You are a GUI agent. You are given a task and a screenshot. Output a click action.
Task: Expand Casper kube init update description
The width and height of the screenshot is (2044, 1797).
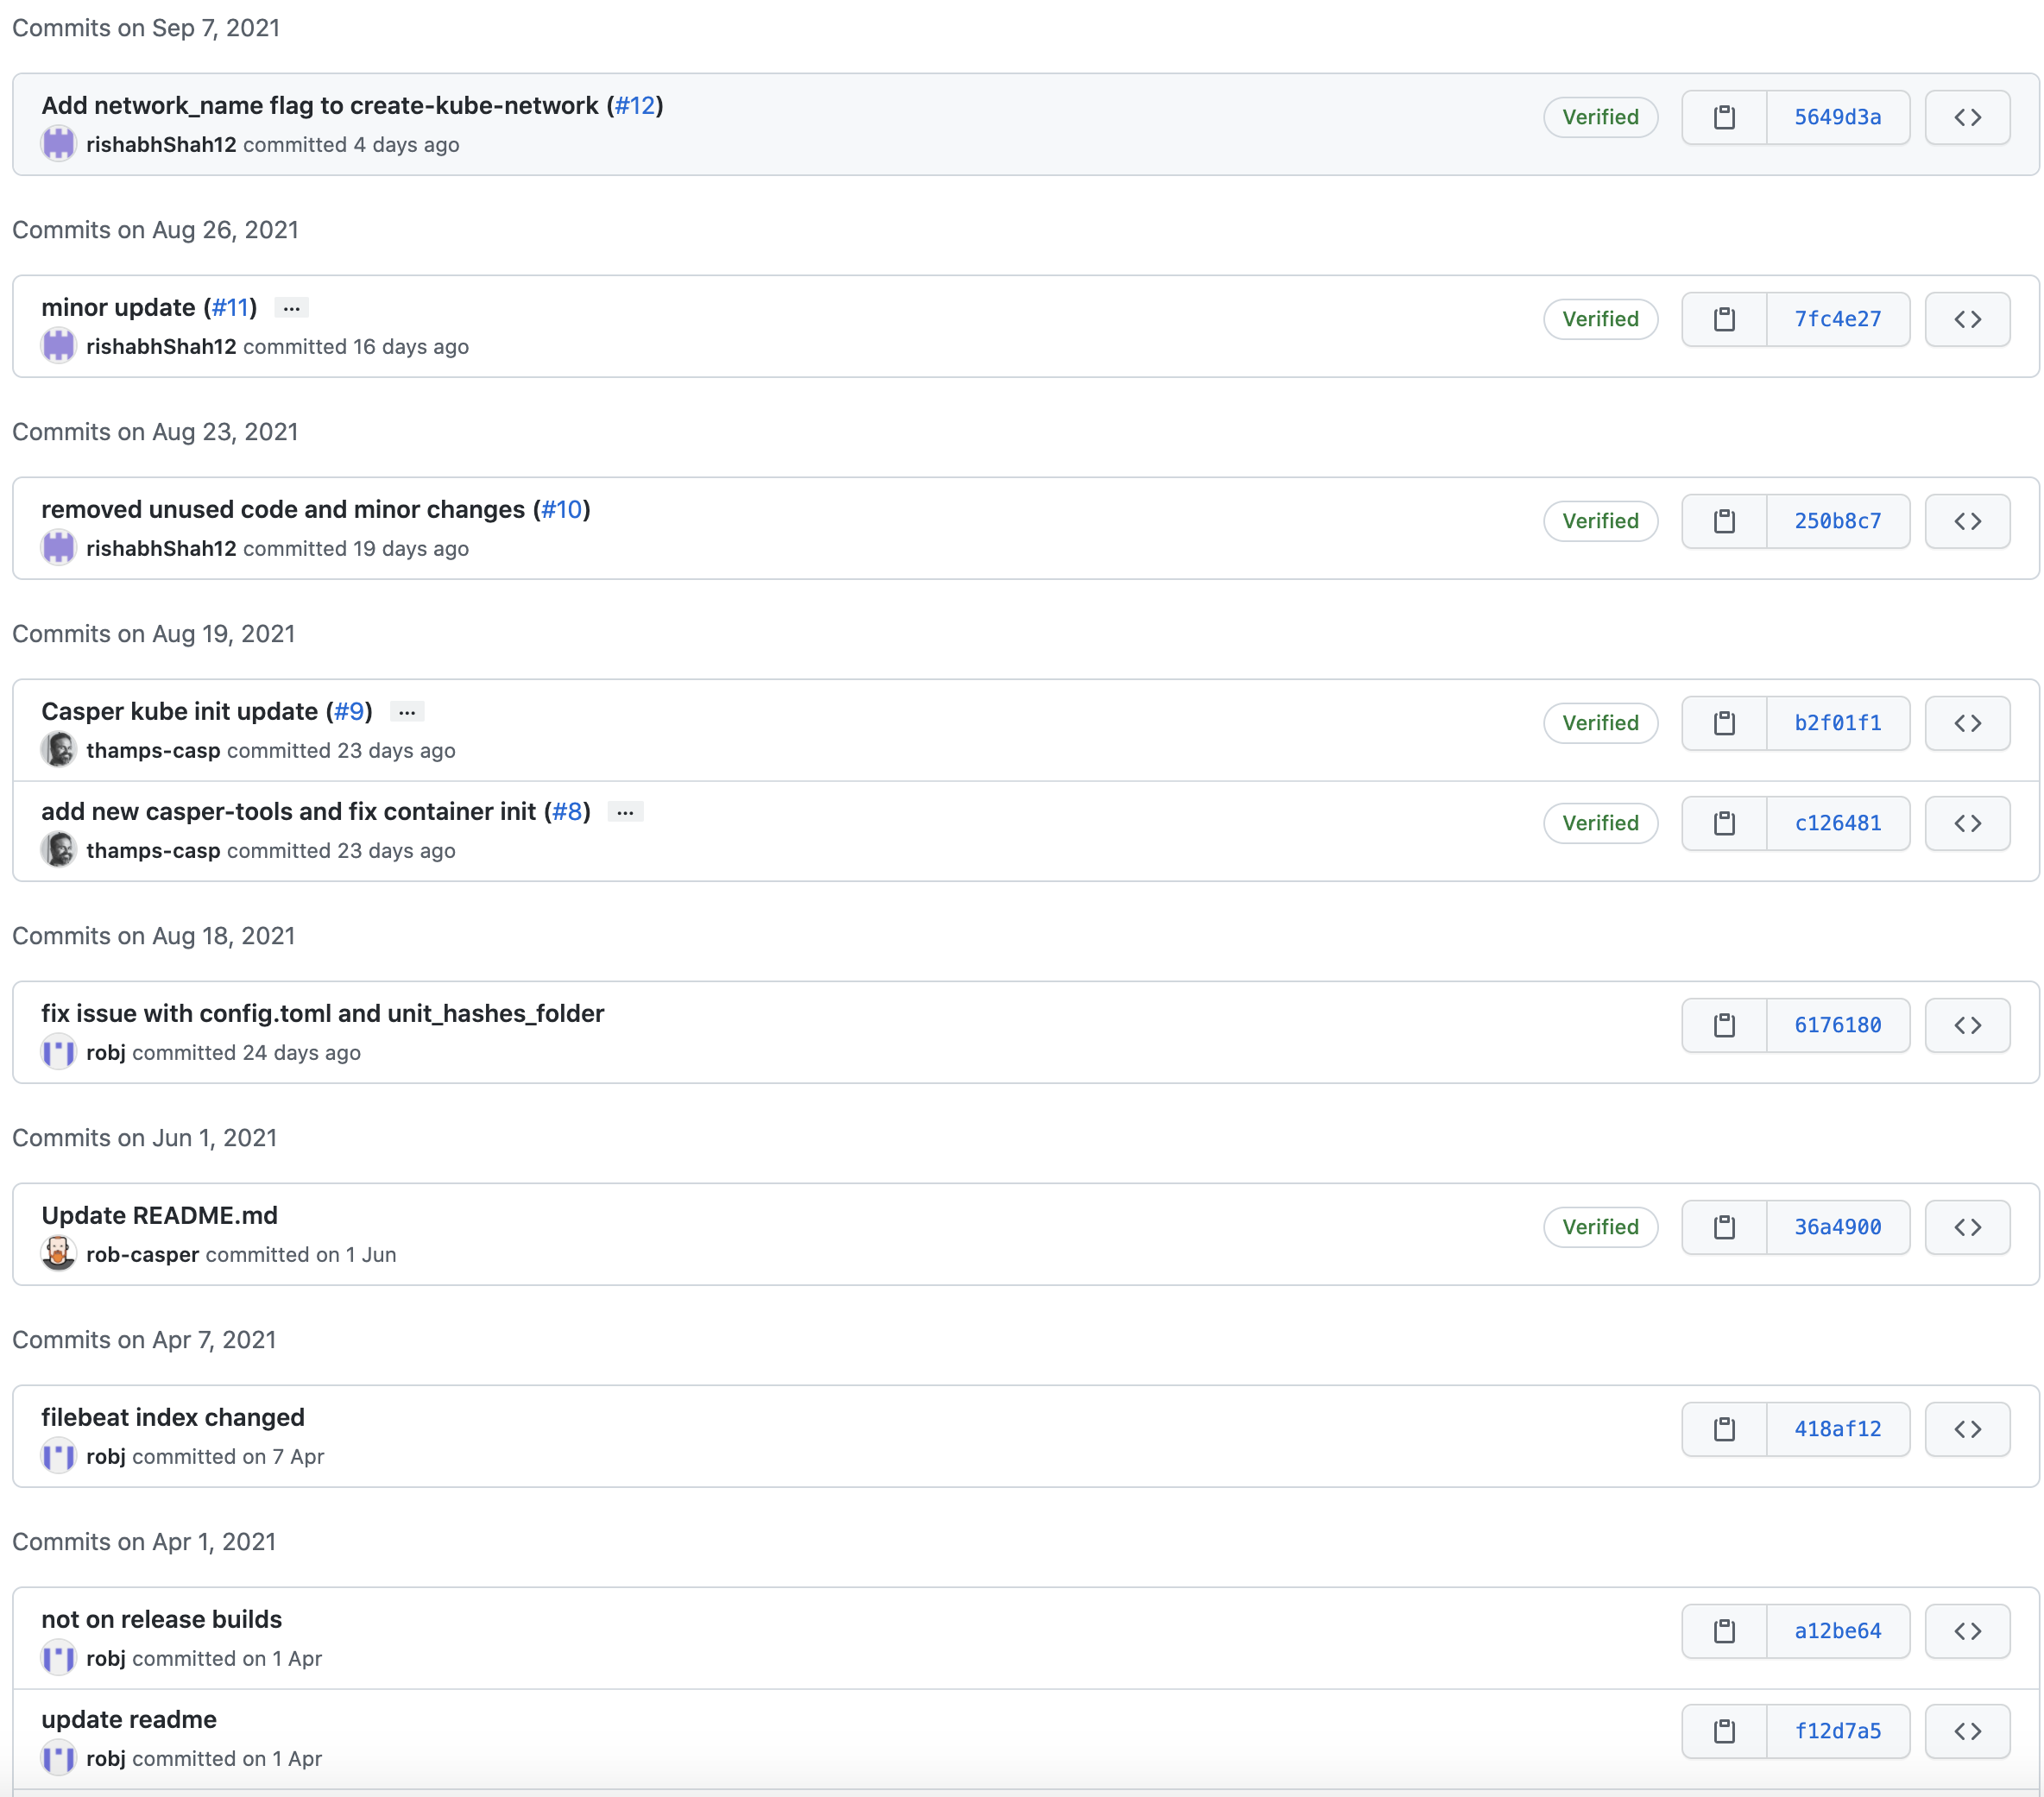[407, 712]
